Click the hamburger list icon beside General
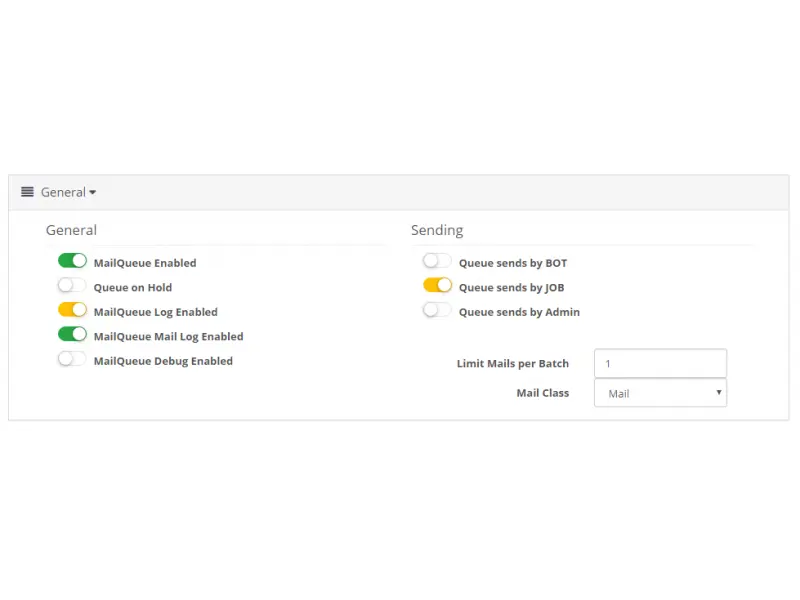Screen dimensions: 800x600 click(27, 192)
